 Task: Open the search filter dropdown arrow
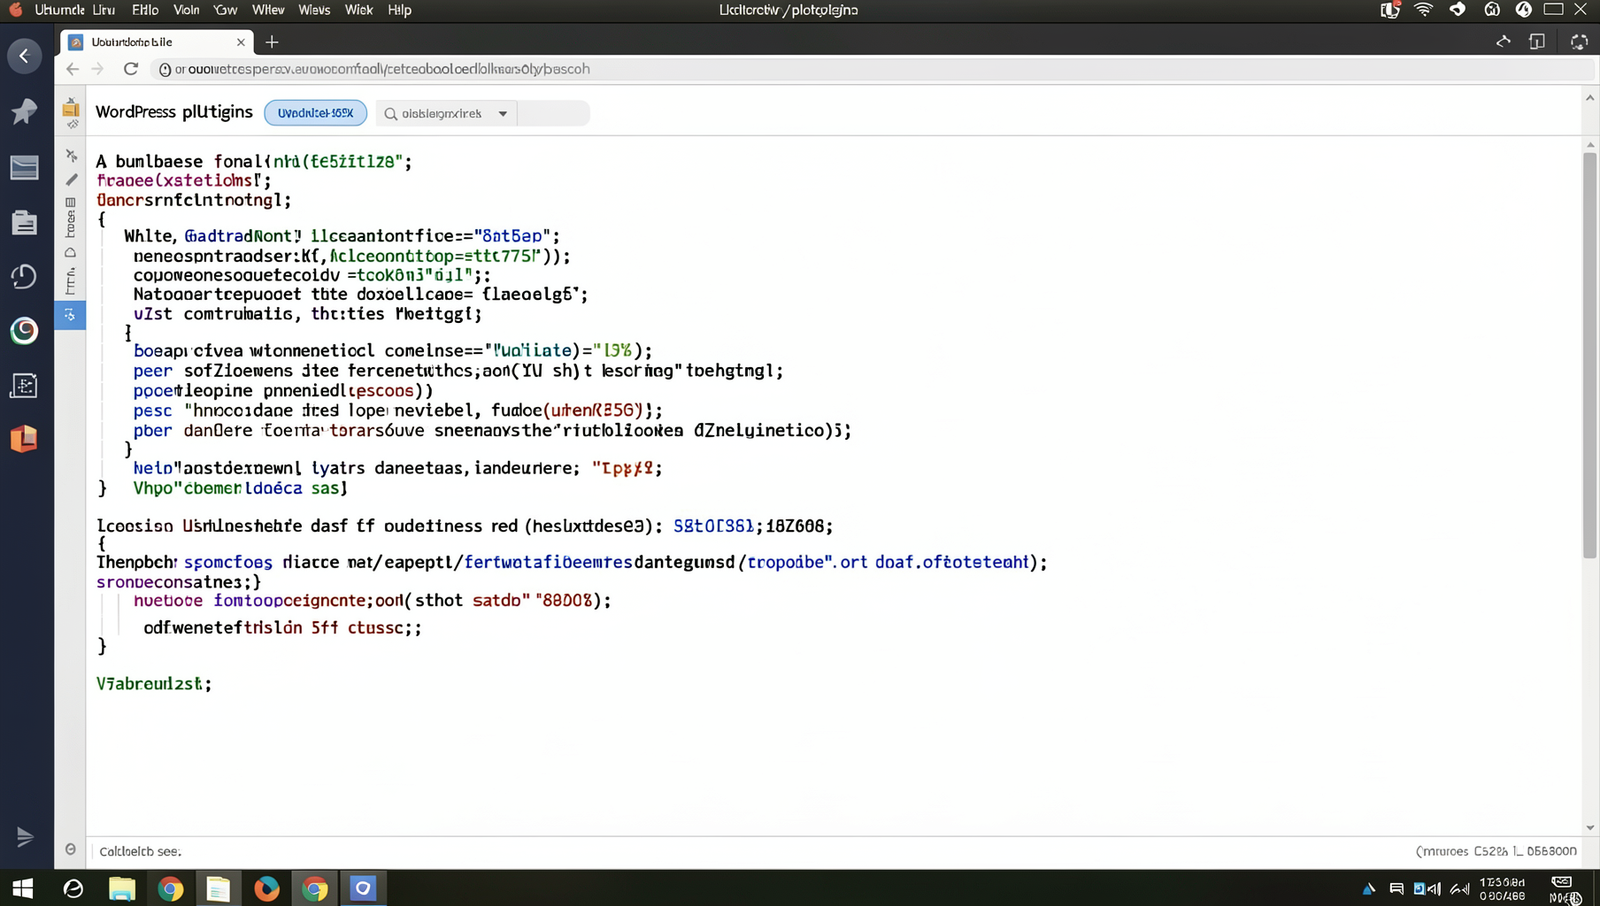coord(503,114)
